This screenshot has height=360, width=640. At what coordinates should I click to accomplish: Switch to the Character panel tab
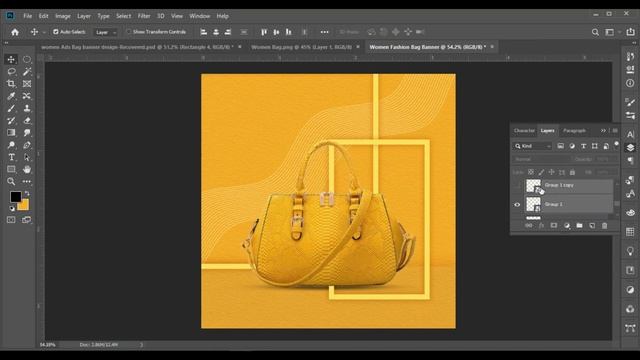pos(524,131)
